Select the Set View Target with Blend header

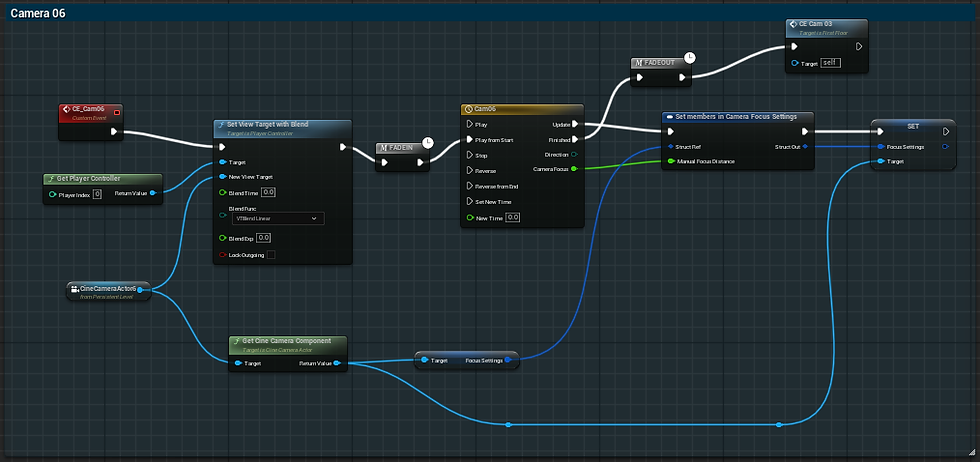pyautogui.click(x=282, y=128)
